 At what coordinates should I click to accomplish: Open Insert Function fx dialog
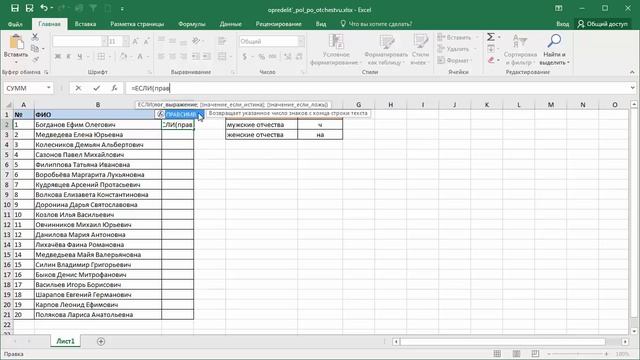(x=114, y=88)
